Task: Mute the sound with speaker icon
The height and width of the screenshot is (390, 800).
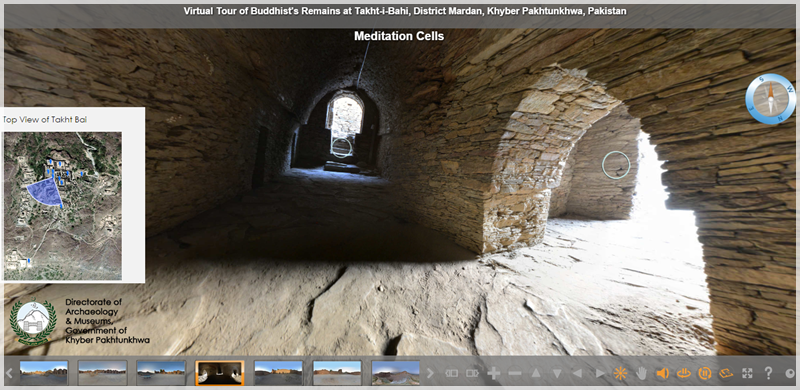Action: pos(662,373)
